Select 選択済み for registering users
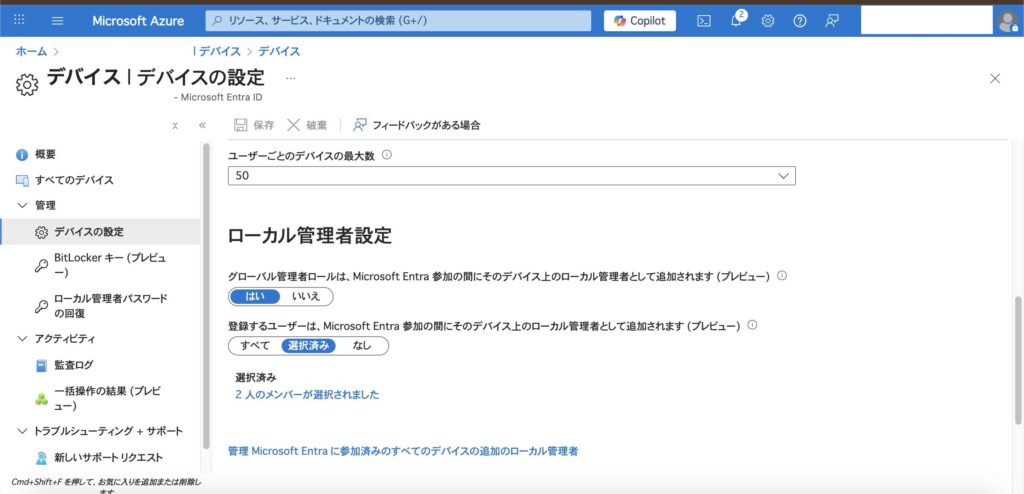Image resolution: width=1024 pixels, height=494 pixels. 309,346
